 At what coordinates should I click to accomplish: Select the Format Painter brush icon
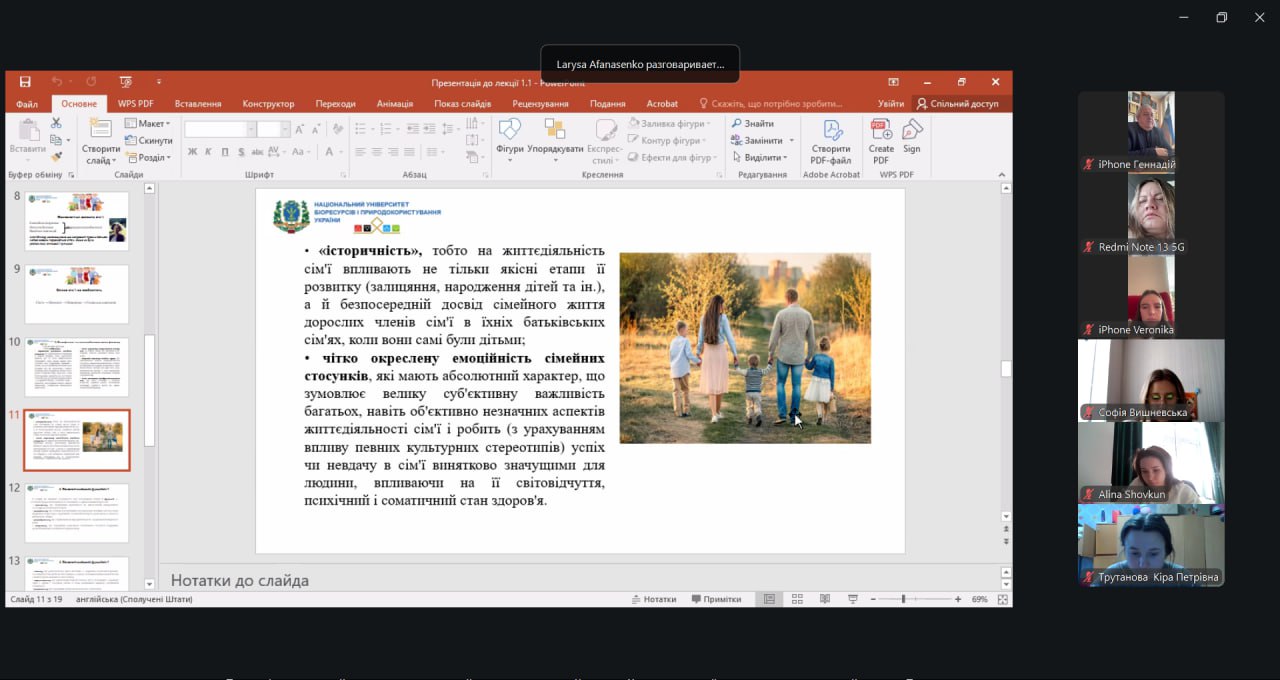tap(56, 156)
